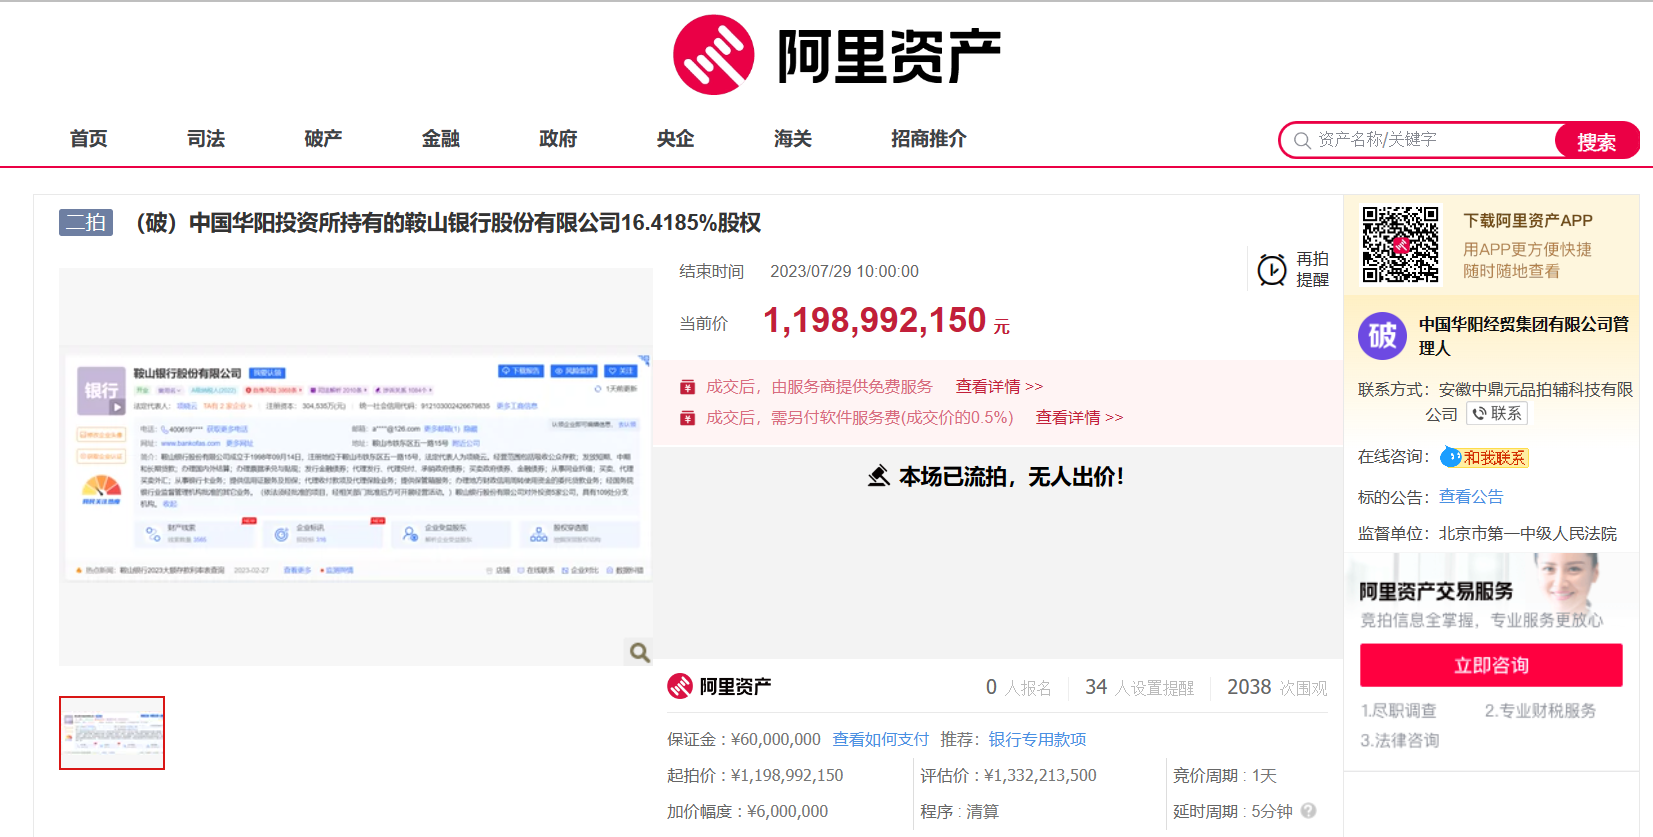The image size is (1653, 837).
Task: Click the 再拍提醒 clock icon
Action: 1272,270
